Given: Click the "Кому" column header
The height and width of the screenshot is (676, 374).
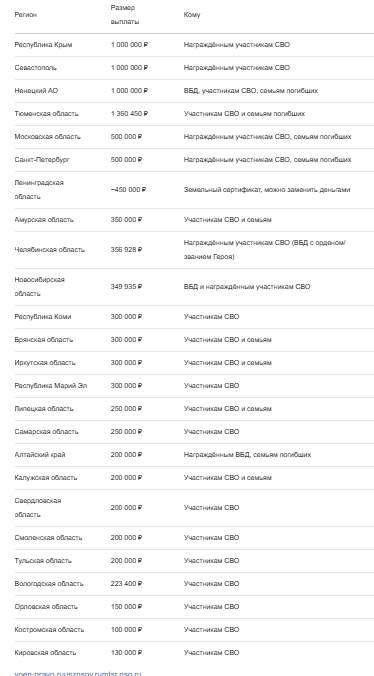Looking at the screenshot, I should coord(192,15).
